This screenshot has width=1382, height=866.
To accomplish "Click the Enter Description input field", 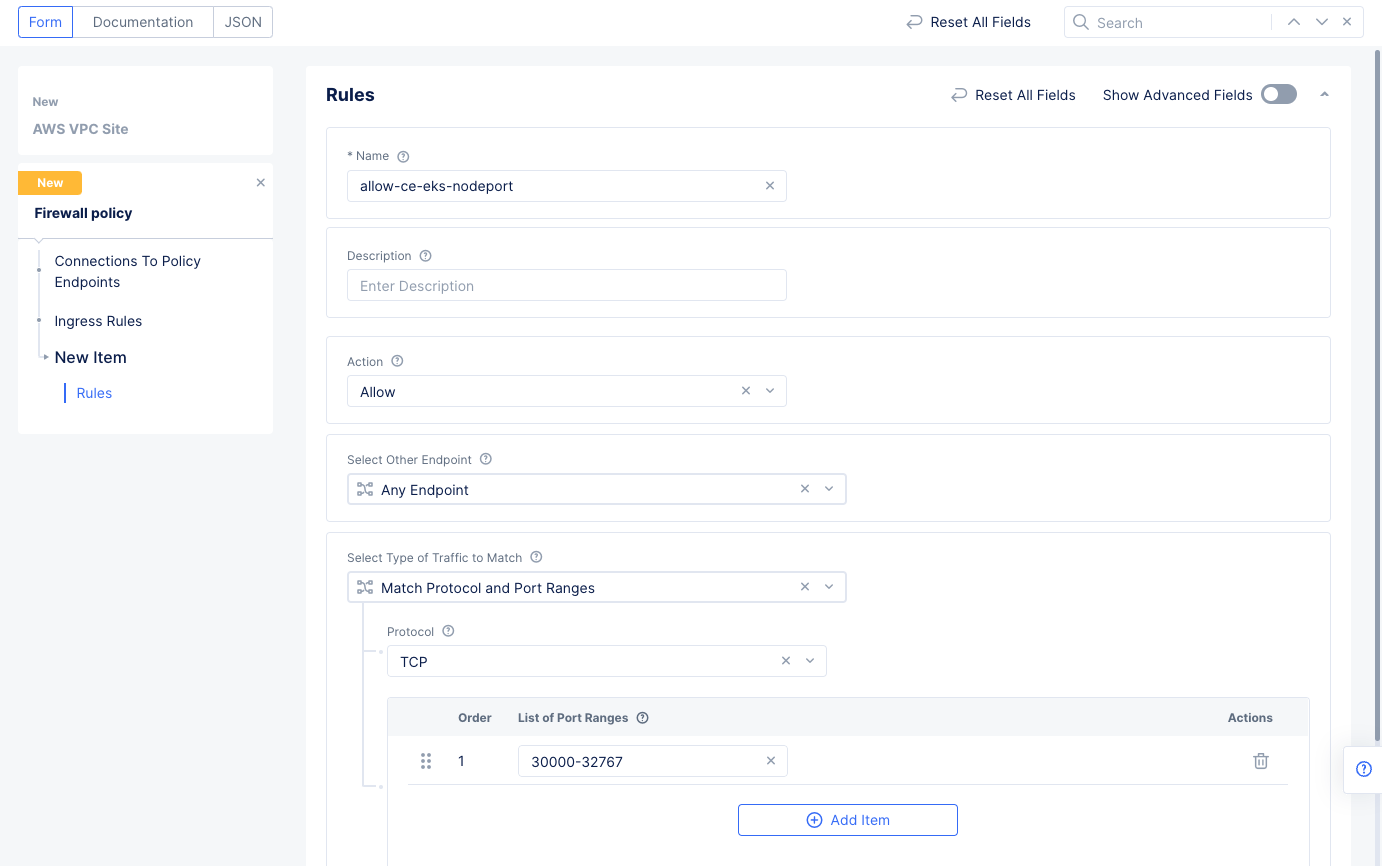I will pyautogui.click(x=566, y=286).
